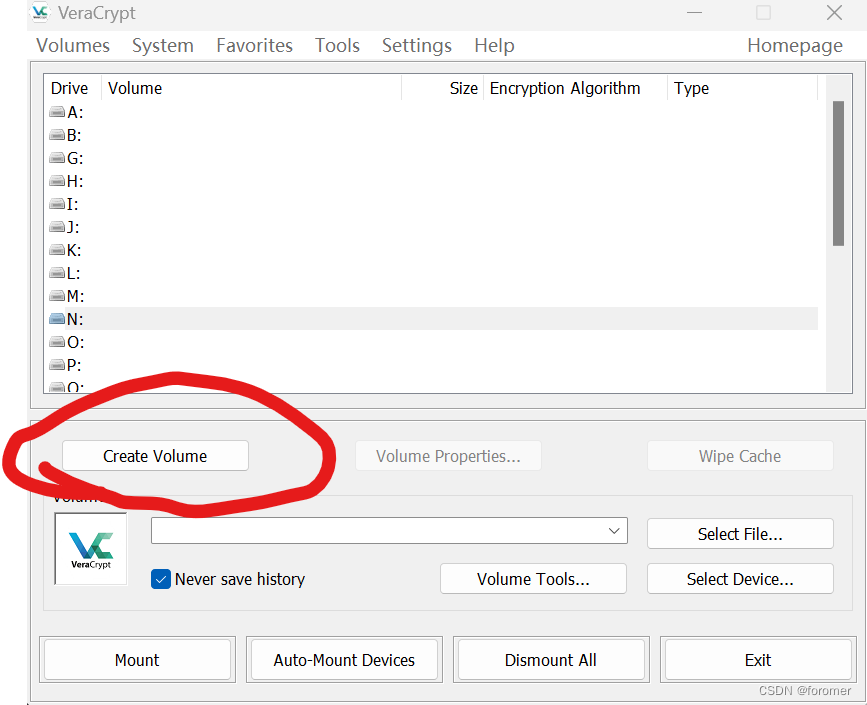The width and height of the screenshot is (867, 705).
Task: Click the Exit button
Action: point(758,660)
